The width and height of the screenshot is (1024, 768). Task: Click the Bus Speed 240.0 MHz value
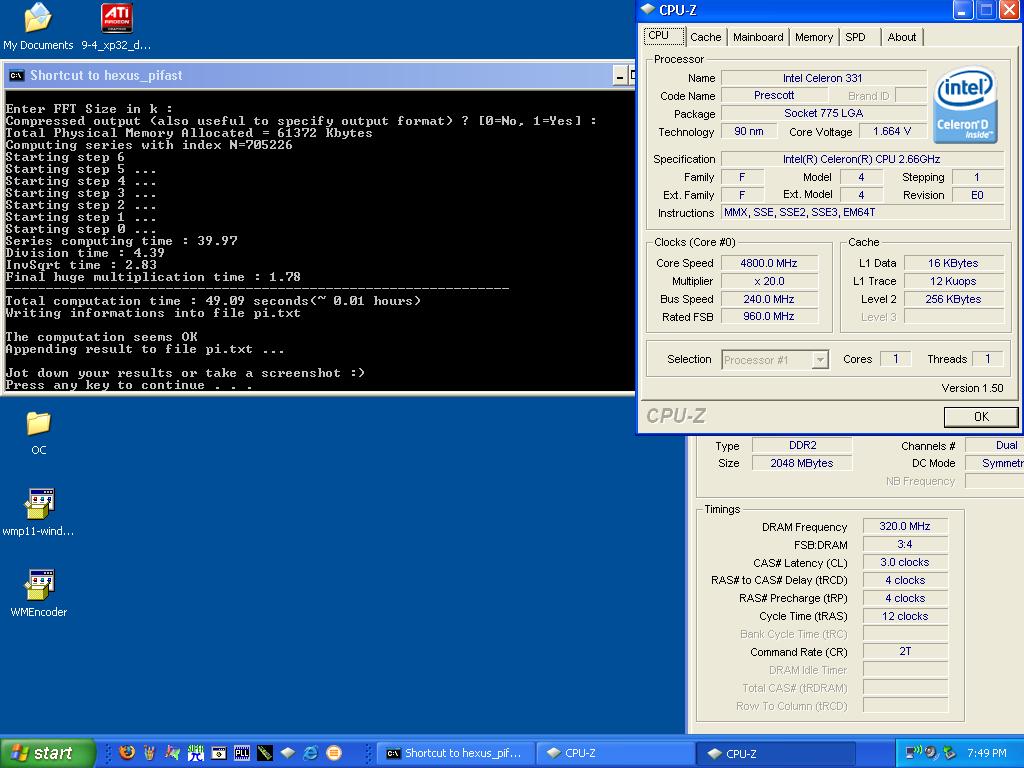[769, 299]
